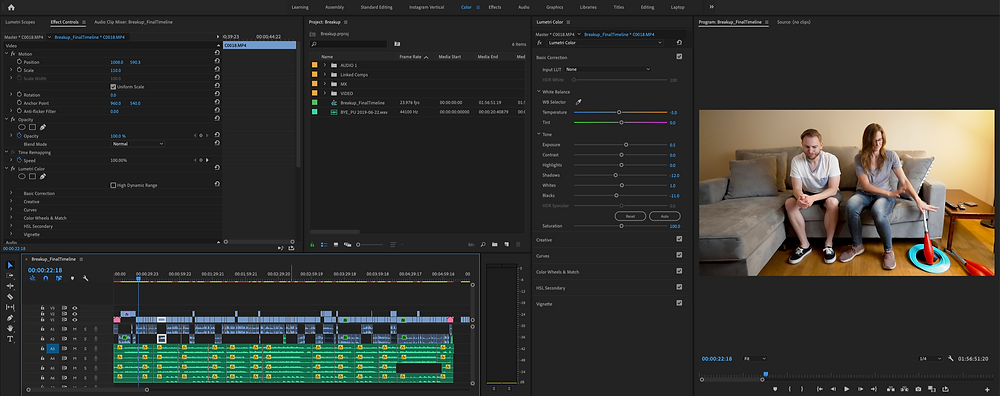The width and height of the screenshot is (1000, 396).
Task: Reset Position parameter in Effect Controls
Action: [x=217, y=62]
